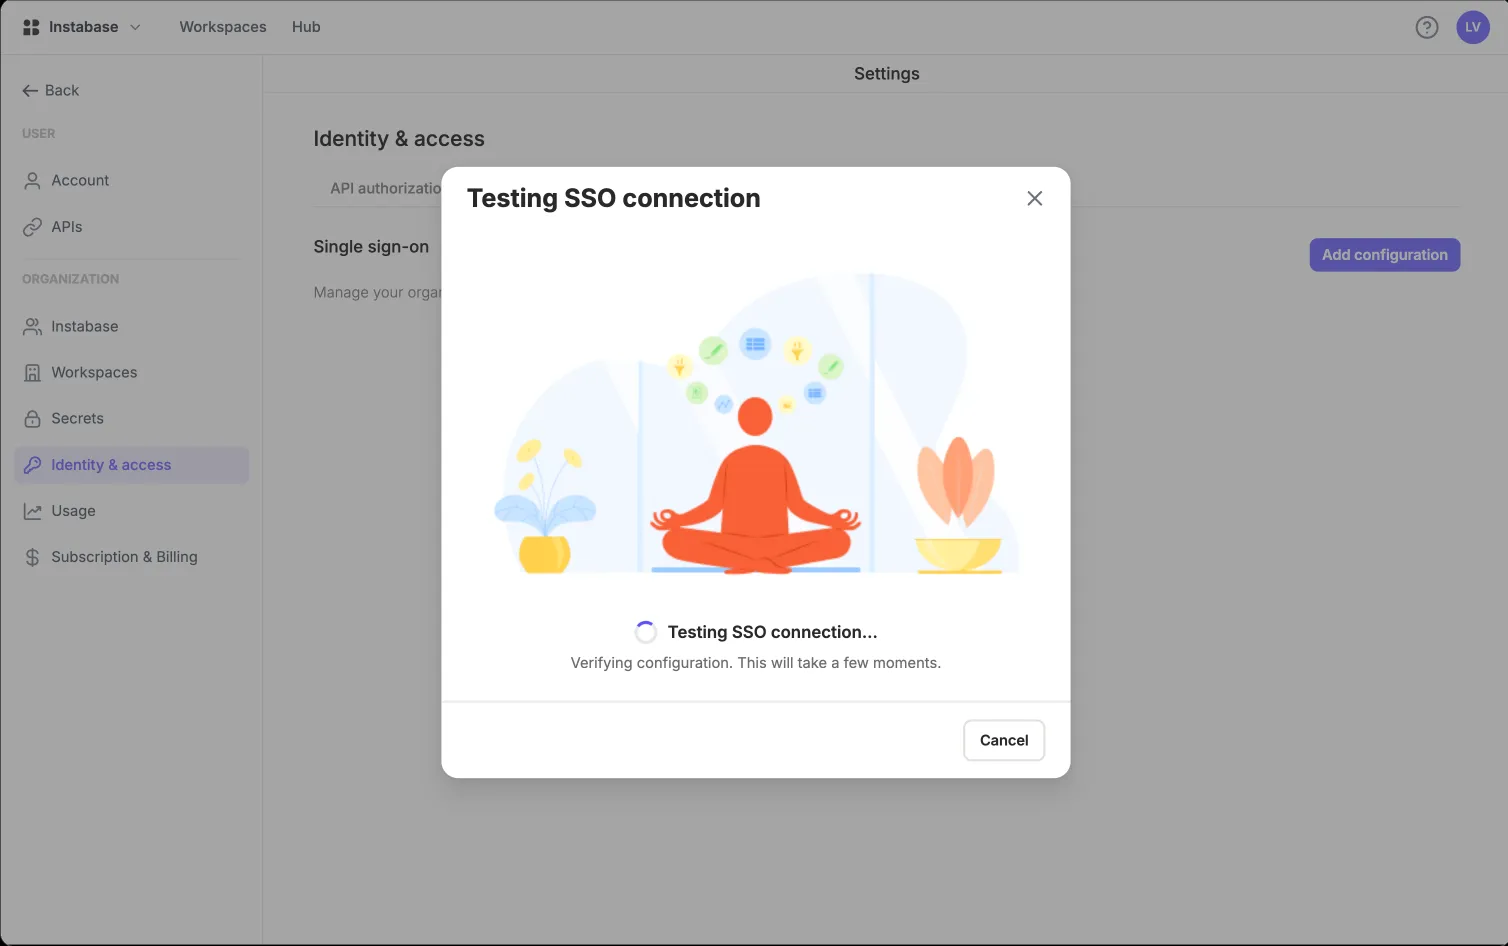Cancel the SSO connection test
The image size is (1508, 946).
click(x=1004, y=740)
